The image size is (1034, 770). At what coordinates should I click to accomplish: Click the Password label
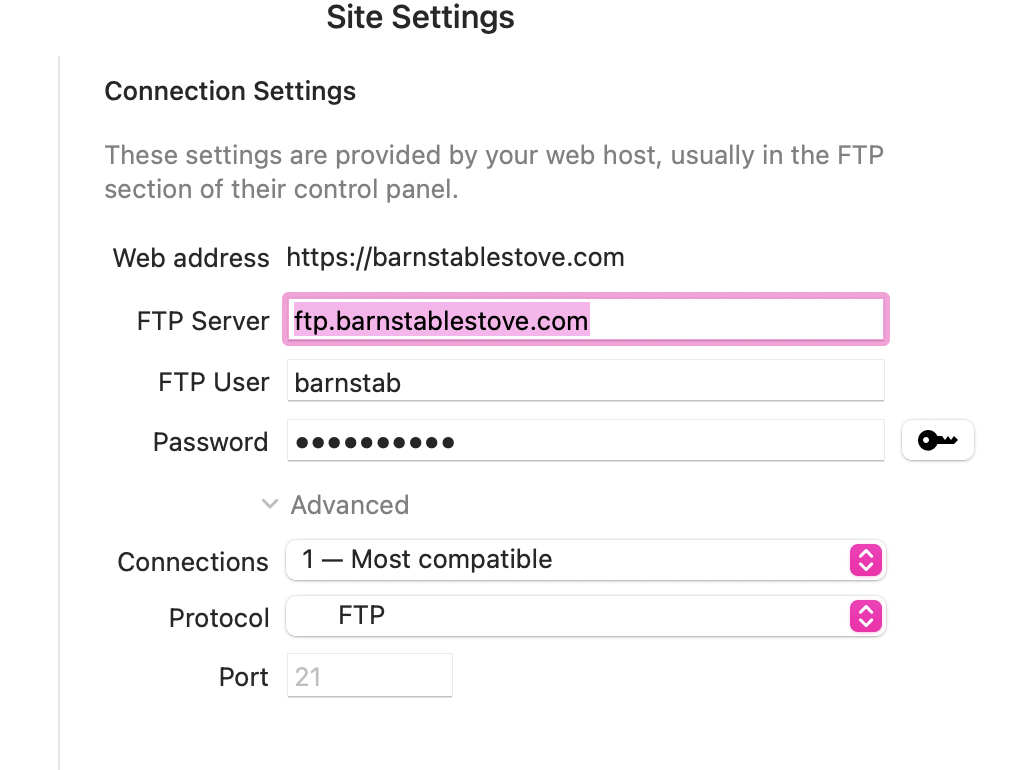210,442
